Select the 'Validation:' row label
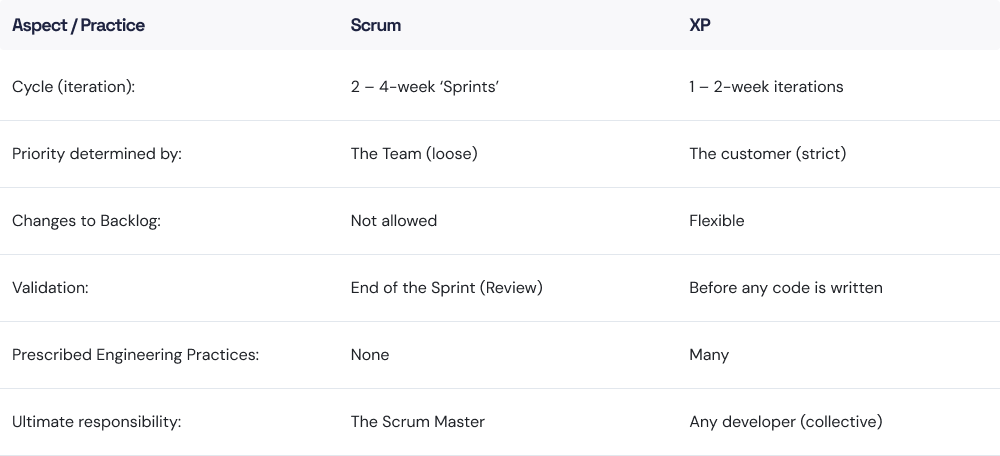This screenshot has width=1000, height=456. (x=50, y=288)
